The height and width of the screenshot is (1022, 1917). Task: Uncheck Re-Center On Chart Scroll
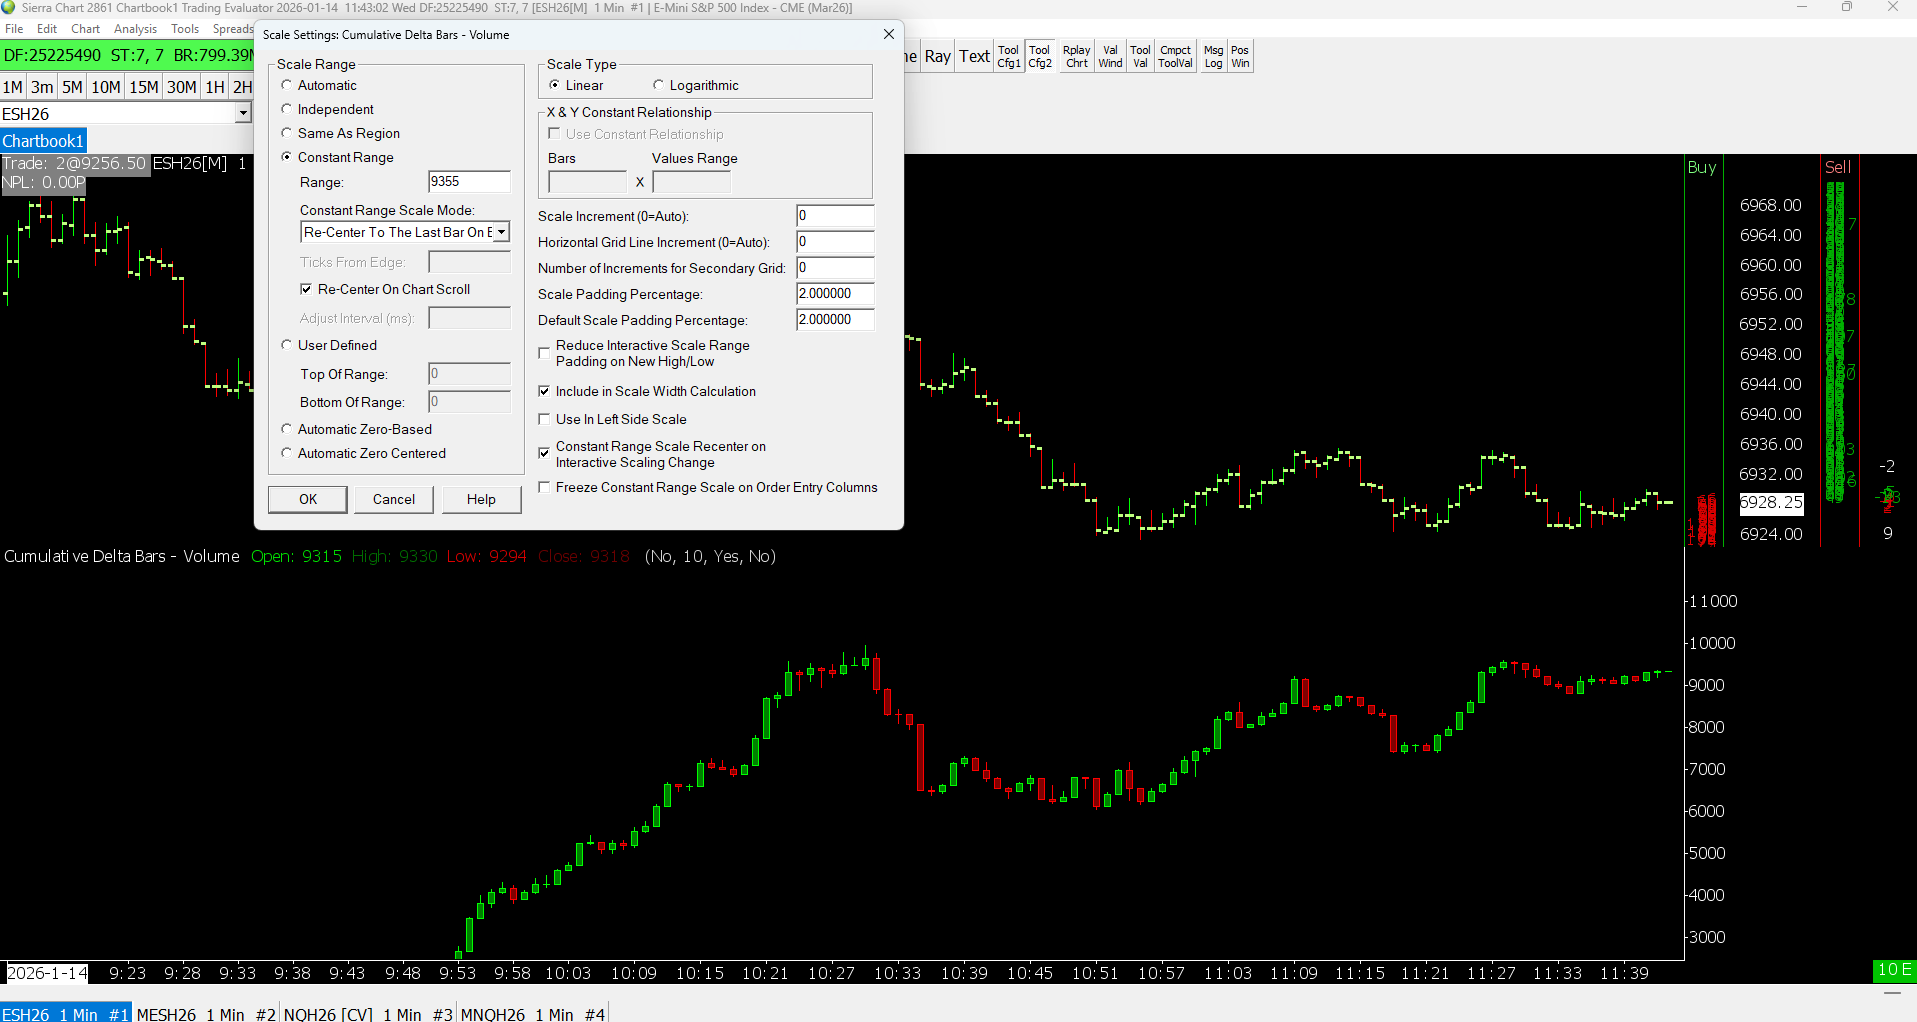coord(306,290)
